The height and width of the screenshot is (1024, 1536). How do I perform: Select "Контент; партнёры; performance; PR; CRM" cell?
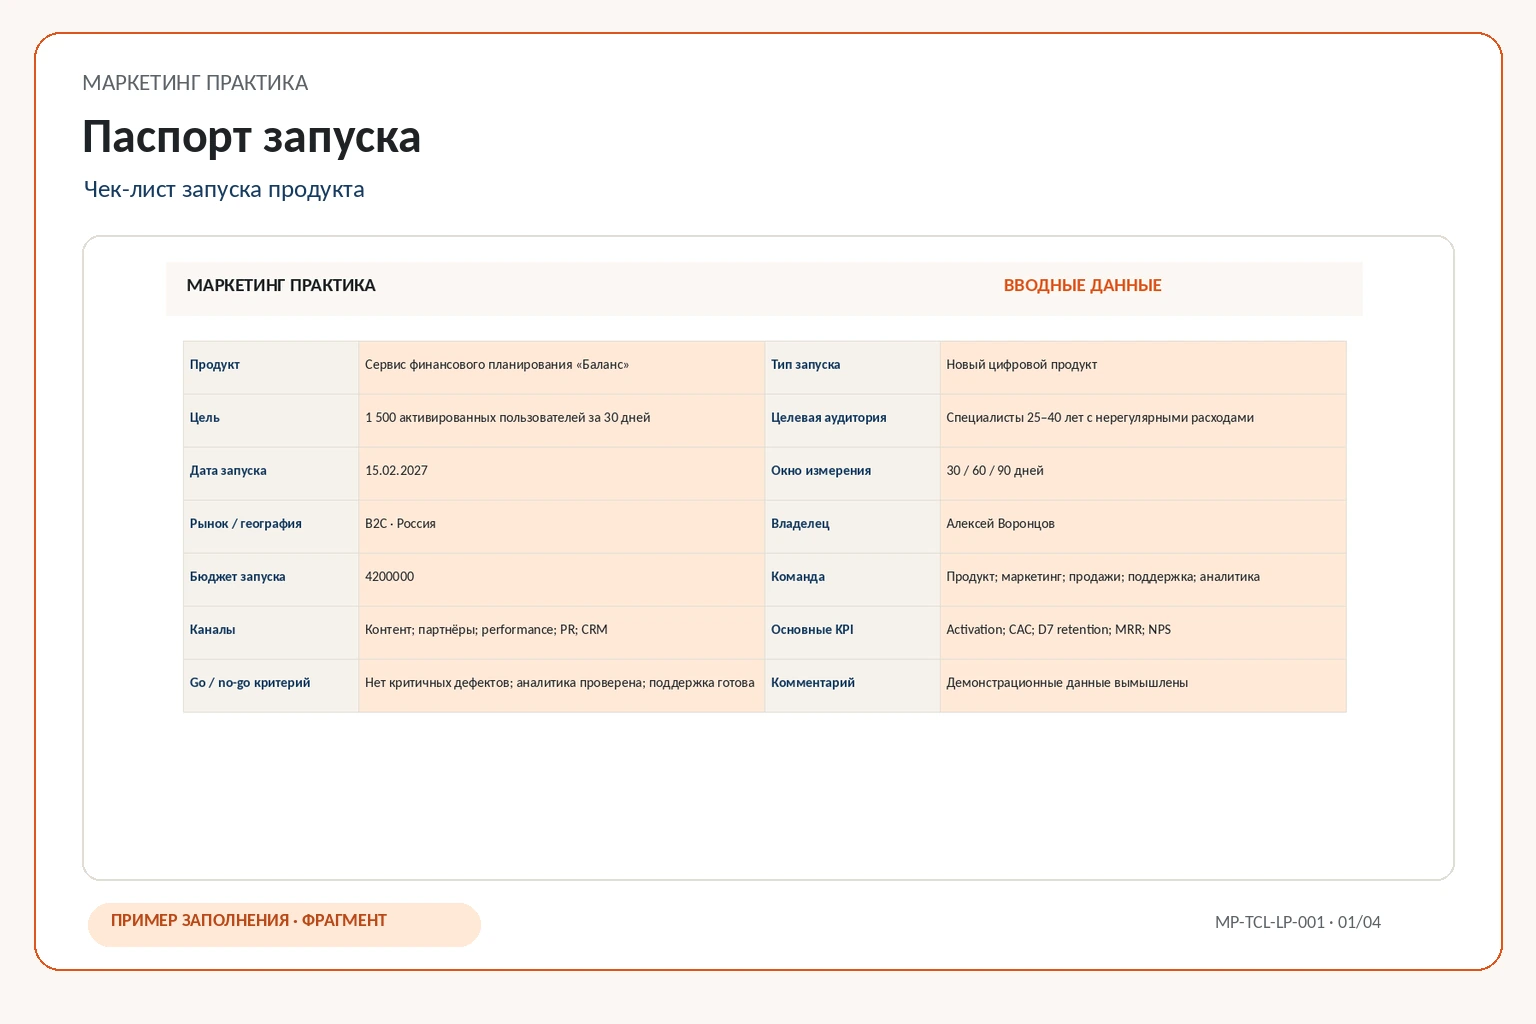point(562,632)
